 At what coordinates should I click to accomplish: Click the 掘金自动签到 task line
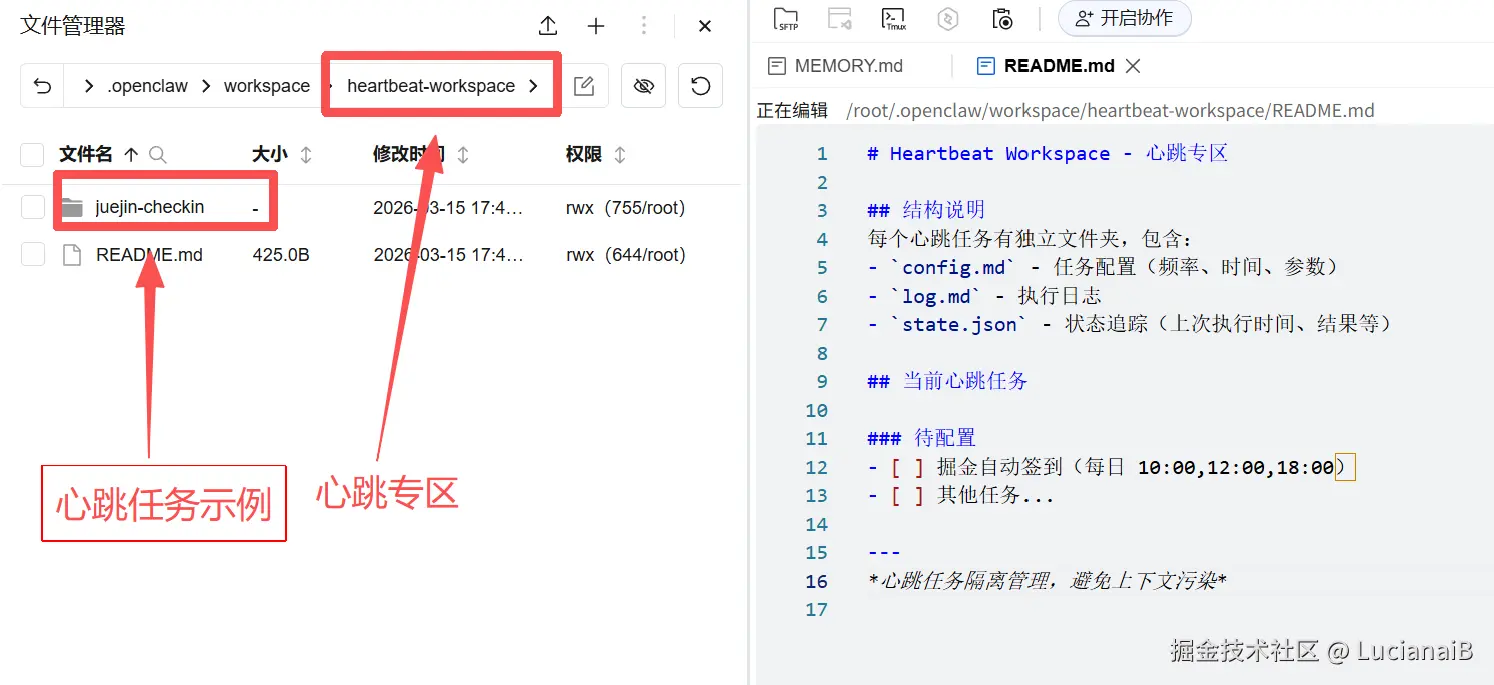point(1110,467)
